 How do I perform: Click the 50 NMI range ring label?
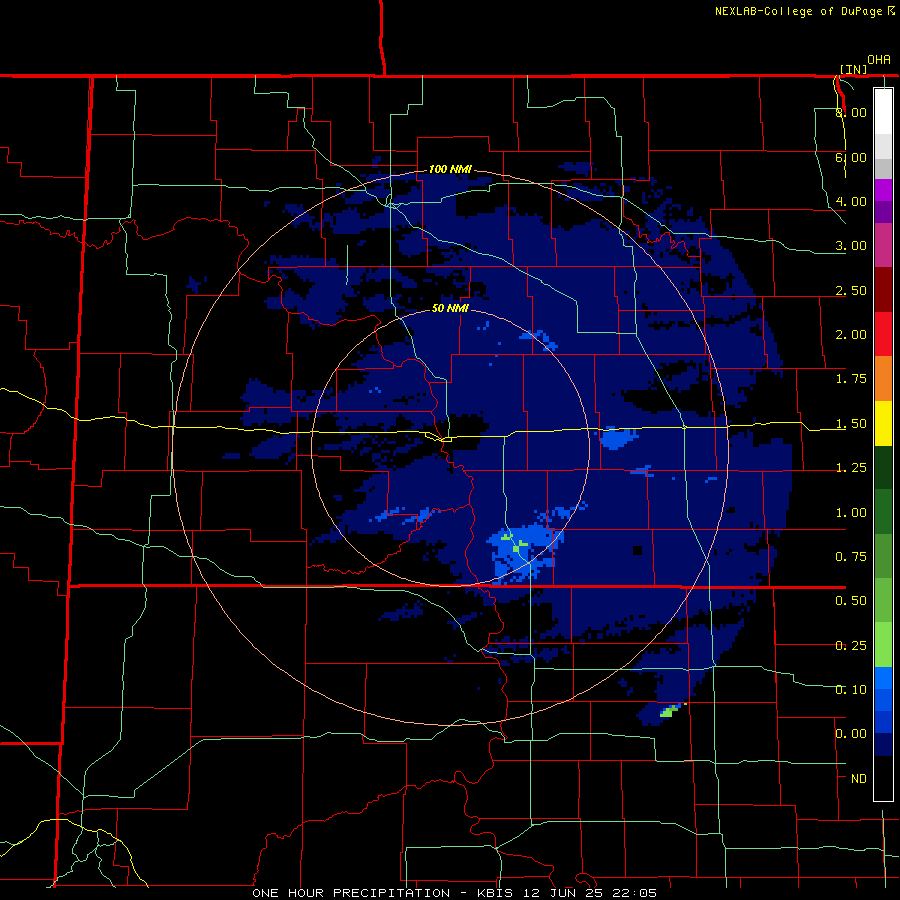pos(450,308)
